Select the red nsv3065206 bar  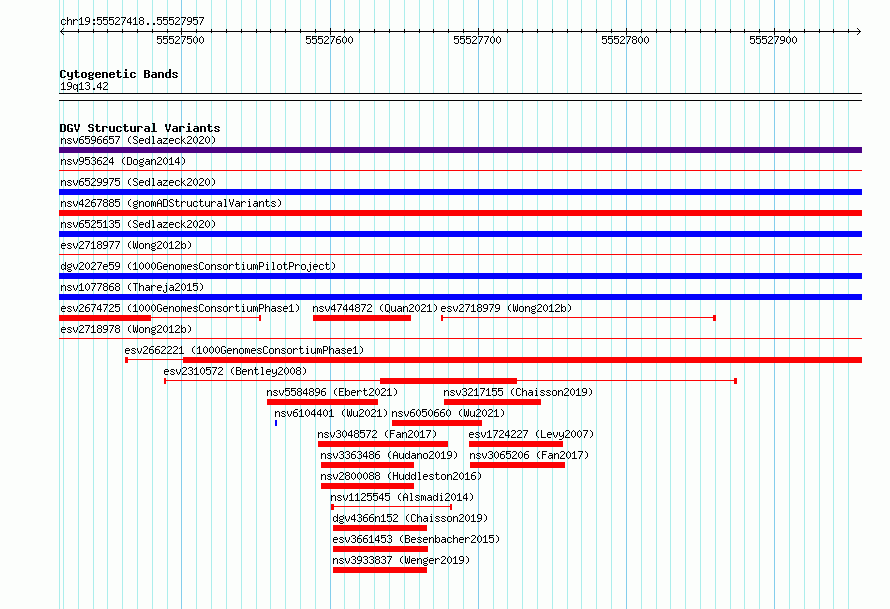[x=518, y=465]
